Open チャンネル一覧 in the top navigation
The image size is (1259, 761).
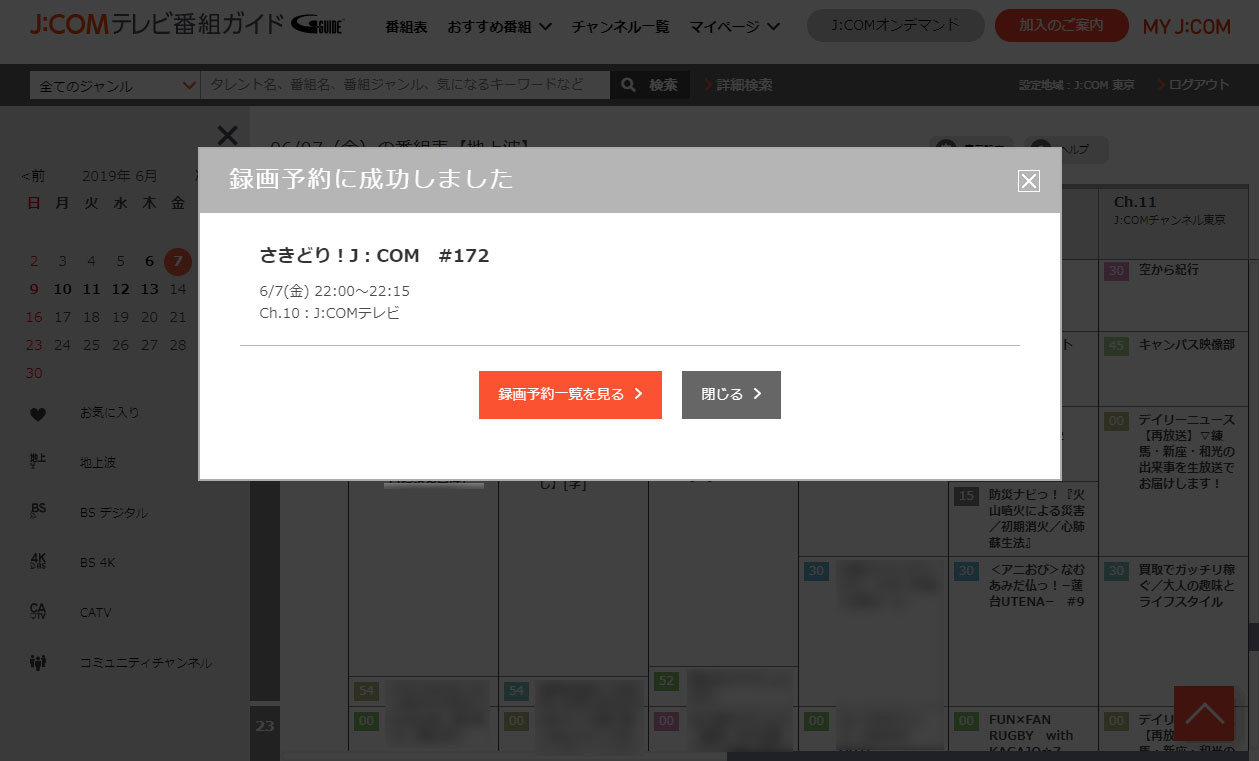coord(621,27)
